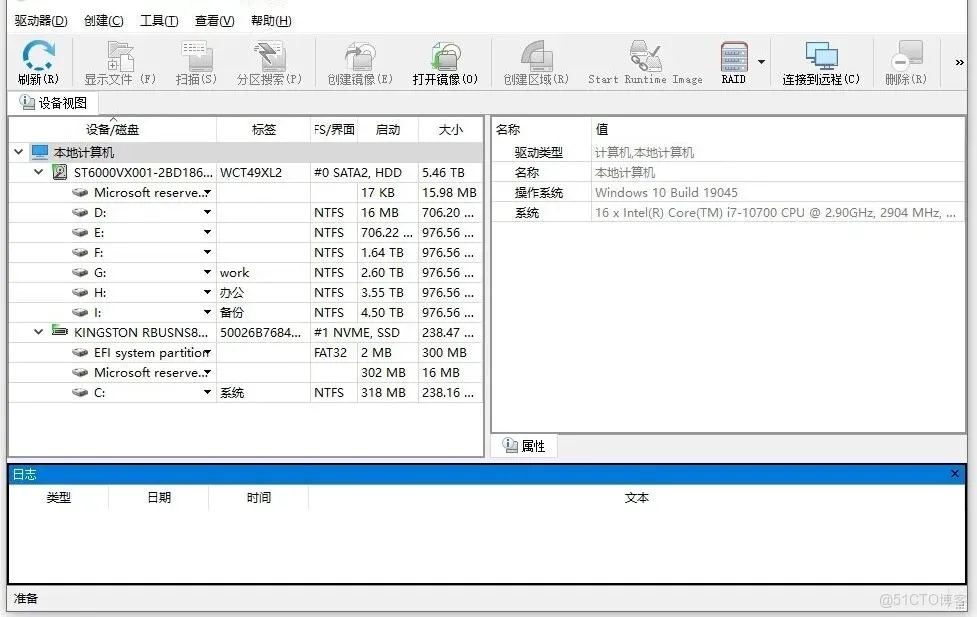Collapse the ST6000VX001 drive entry
The height and width of the screenshot is (617, 977).
tap(37, 172)
